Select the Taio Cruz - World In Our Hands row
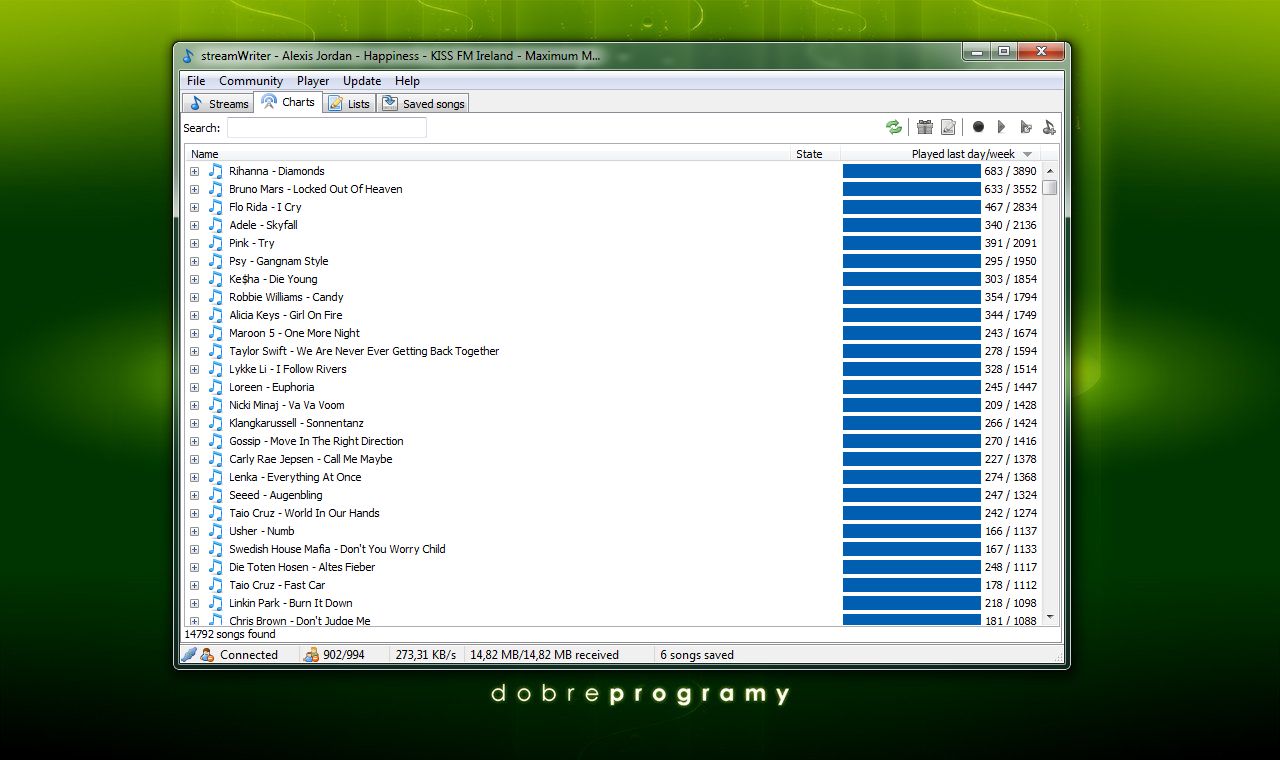Image resolution: width=1280 pixels, height=760 pixels. tap(613, 513)
